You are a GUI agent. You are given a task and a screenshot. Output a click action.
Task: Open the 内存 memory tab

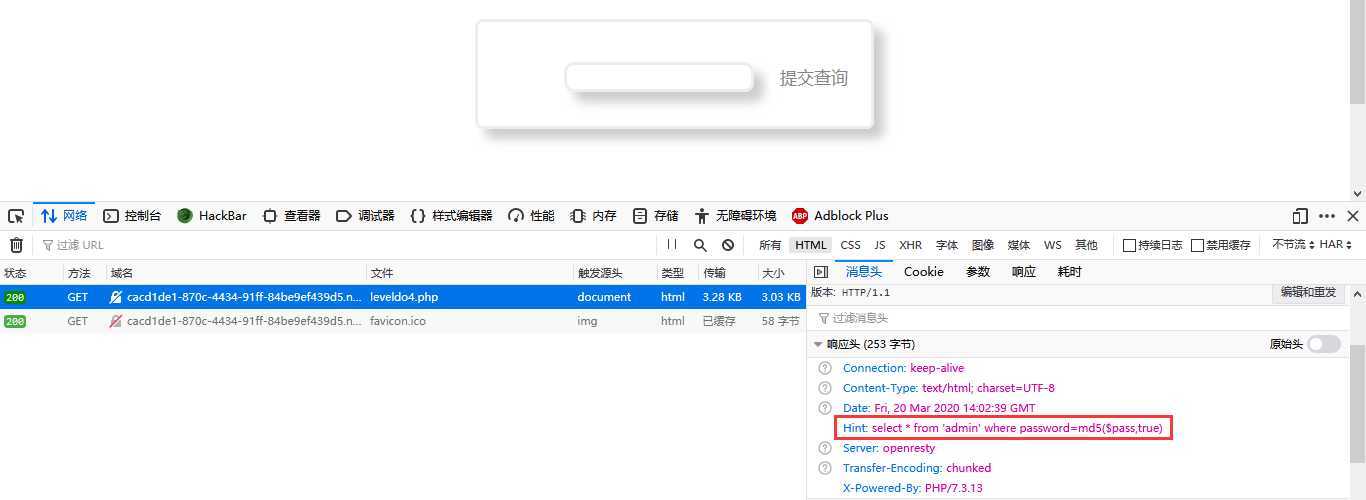(x=593, y=216)
